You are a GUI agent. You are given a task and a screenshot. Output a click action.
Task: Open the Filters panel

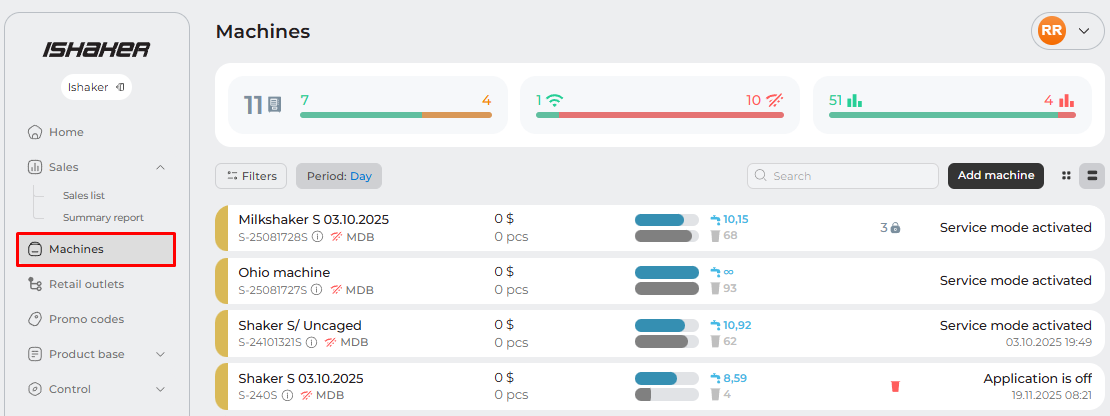pyautogui.click(x=251, y=176)
